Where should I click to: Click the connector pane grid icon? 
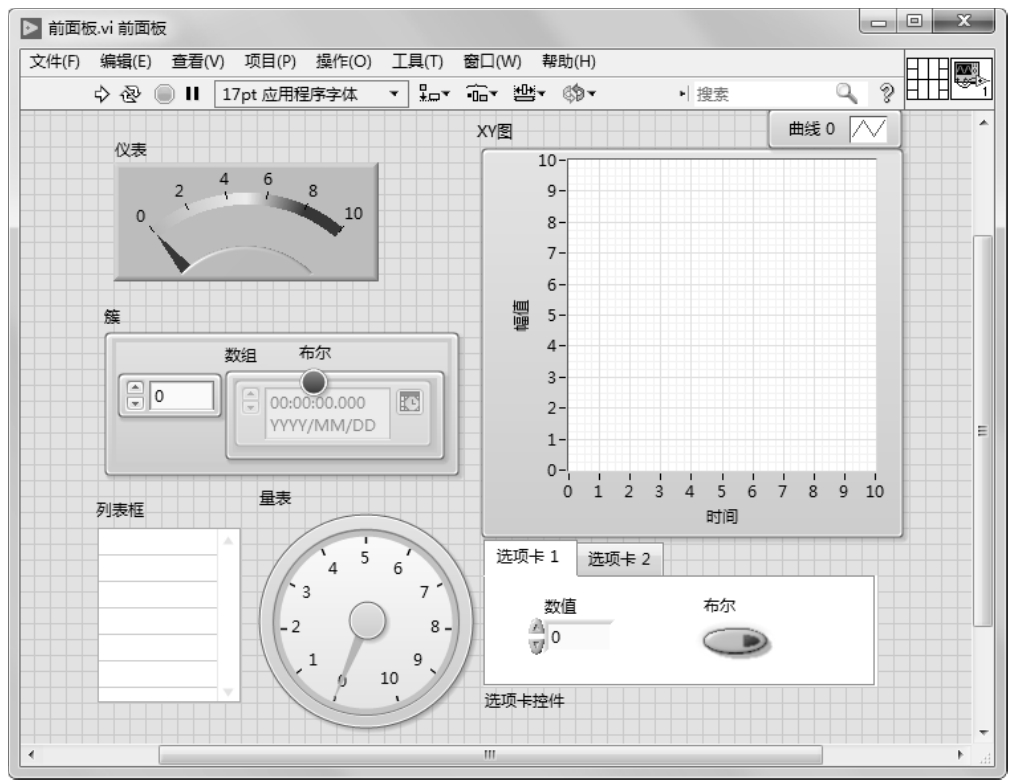pos(927,79)
